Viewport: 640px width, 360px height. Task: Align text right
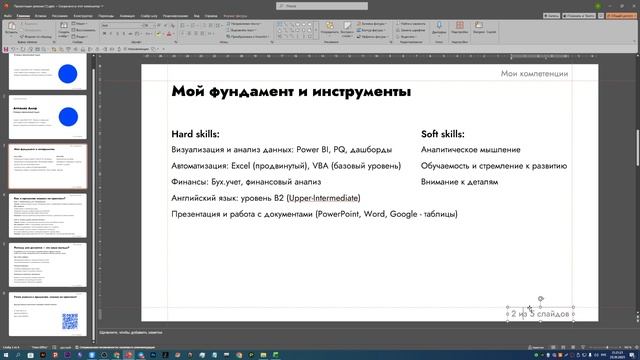(x=196, y=34)
